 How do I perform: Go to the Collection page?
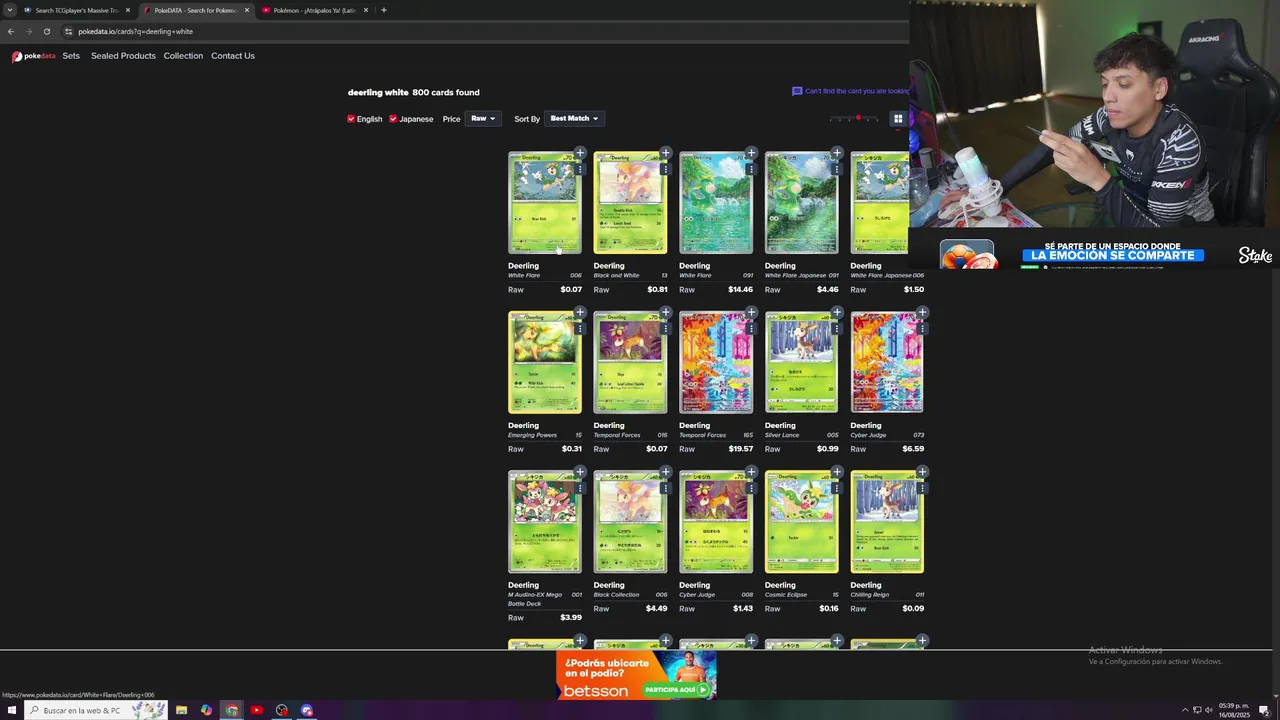point(183,56)
